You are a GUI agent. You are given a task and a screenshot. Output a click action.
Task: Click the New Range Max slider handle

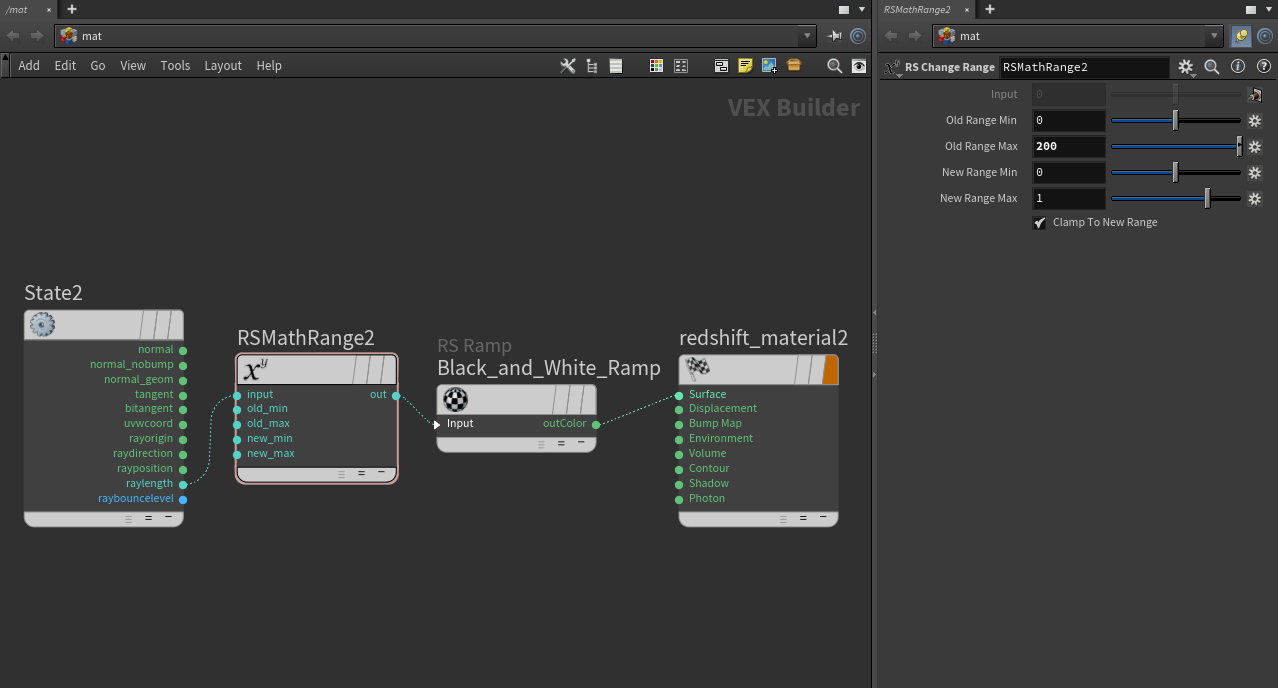[1207, 199]
